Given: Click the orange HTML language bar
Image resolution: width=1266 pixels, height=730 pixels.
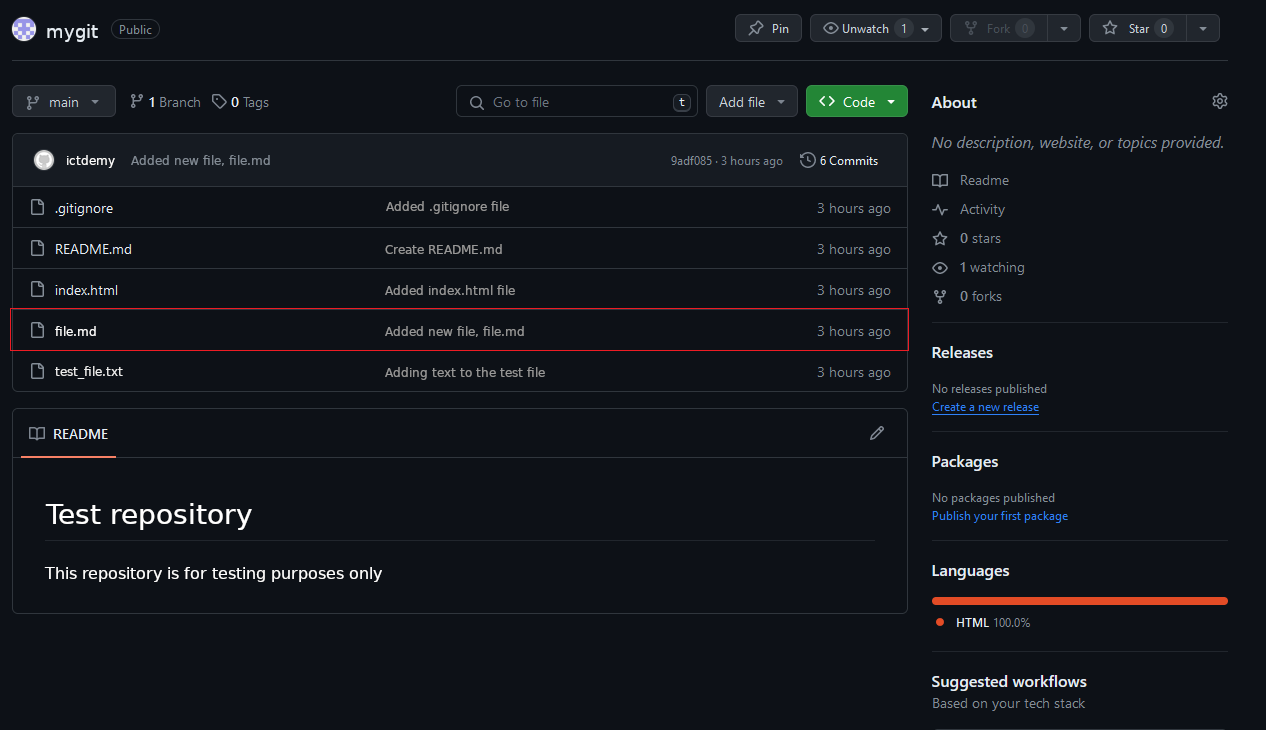Looking at the screenshot, I should point(1079,601).
